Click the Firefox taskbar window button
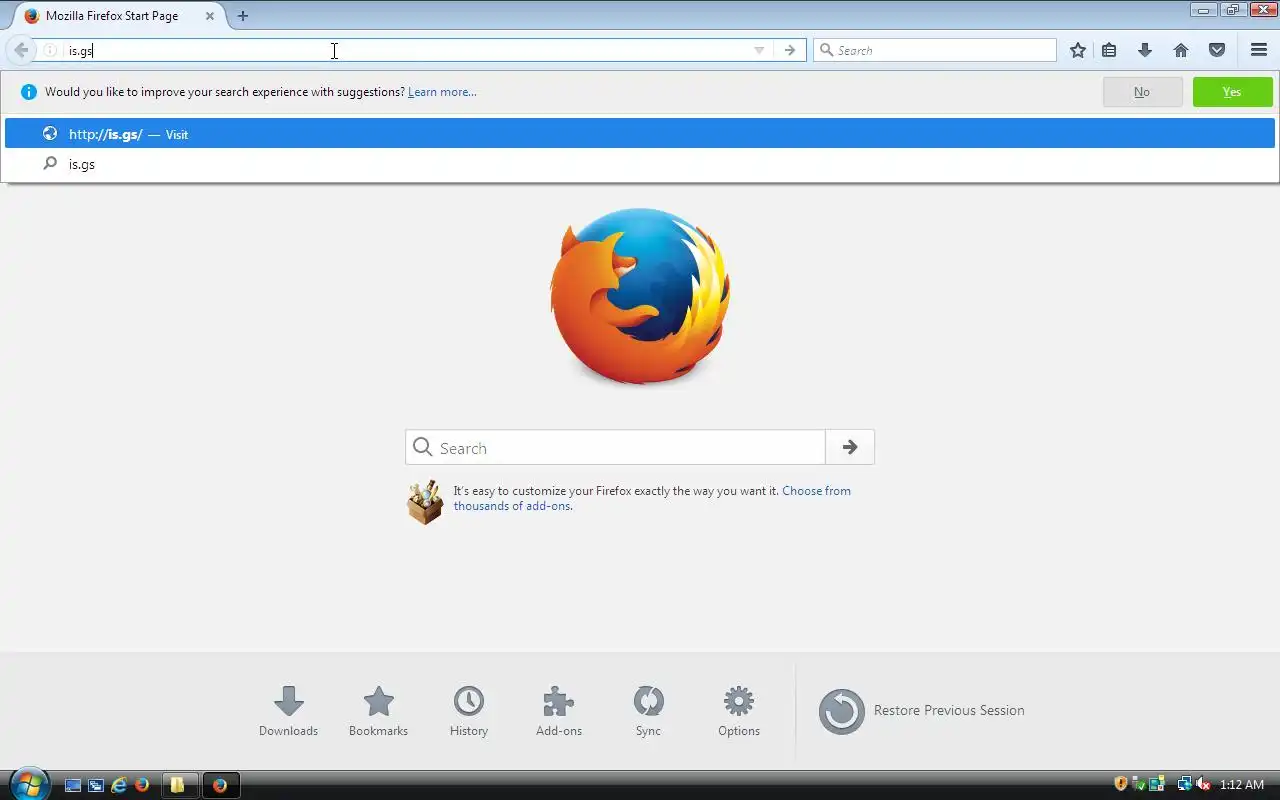This screenshot has width=1280, height=800. 221,785
